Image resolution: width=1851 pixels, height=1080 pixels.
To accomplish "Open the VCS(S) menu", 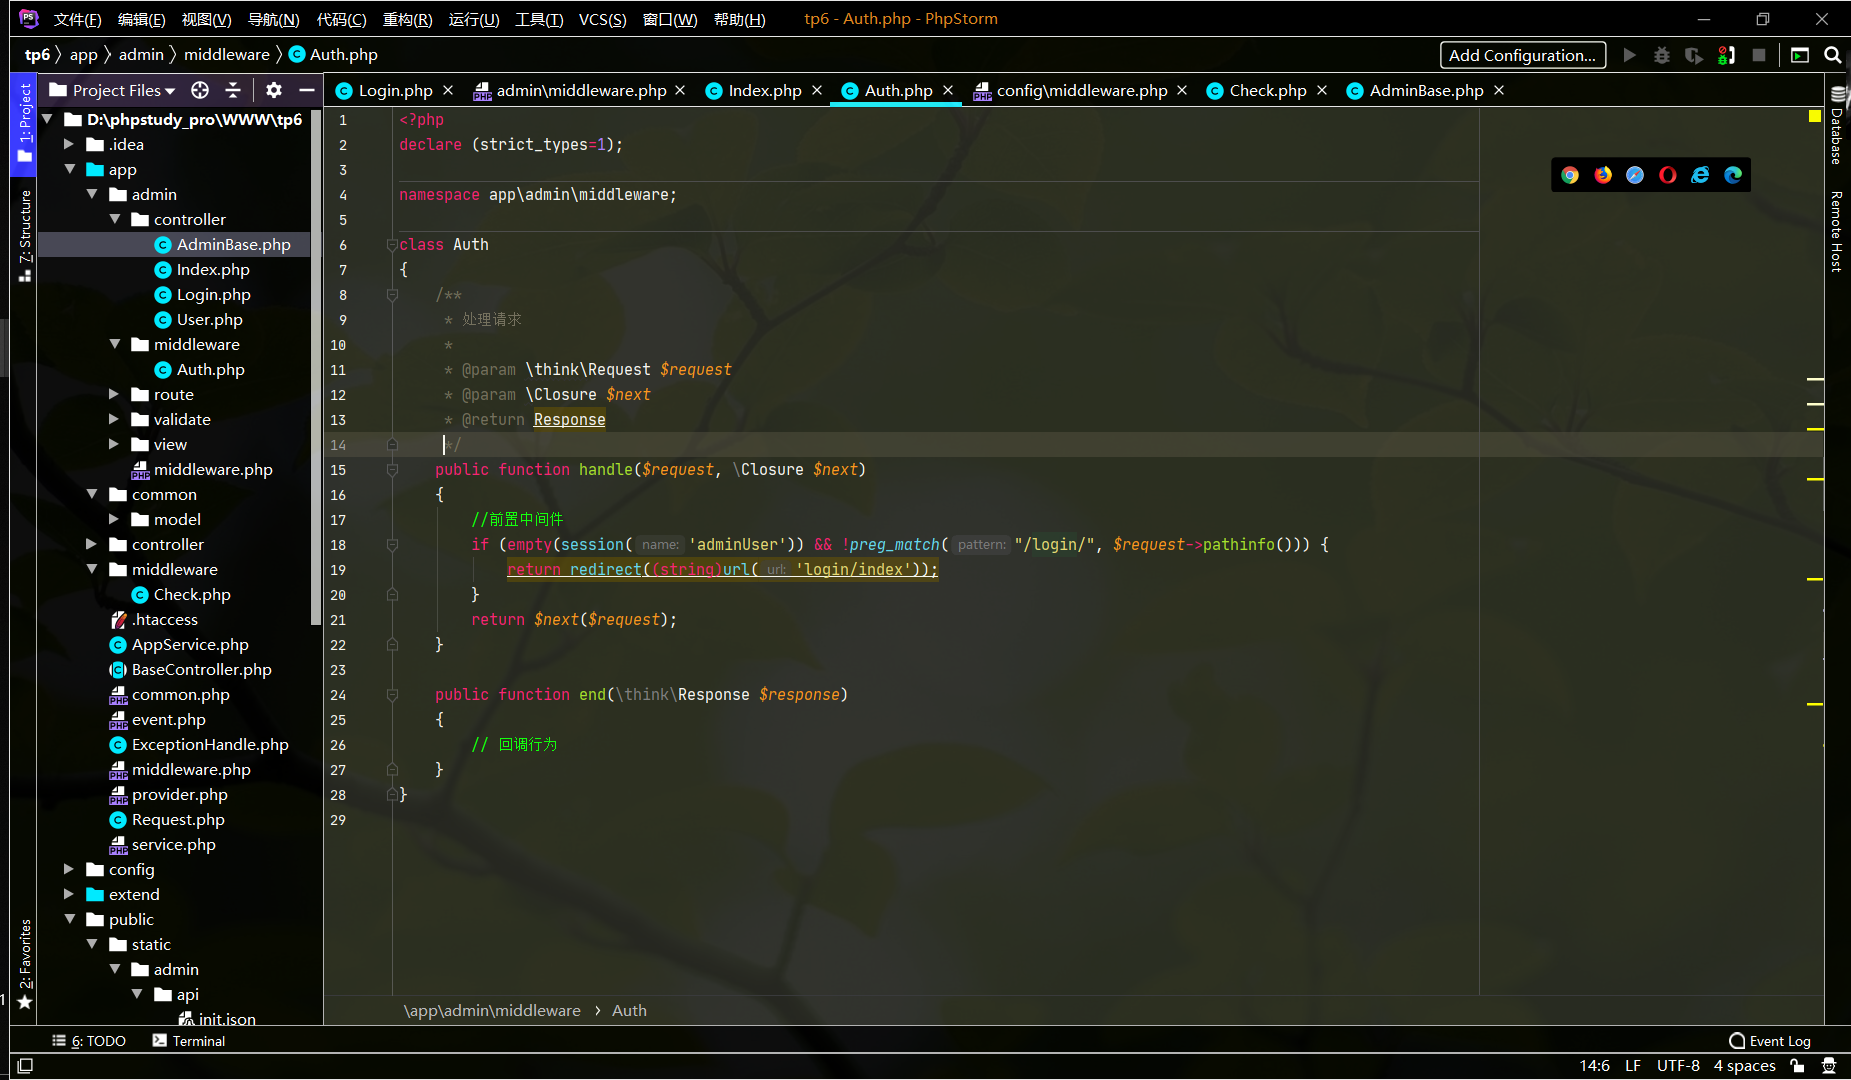I will (x=602, y=19).
